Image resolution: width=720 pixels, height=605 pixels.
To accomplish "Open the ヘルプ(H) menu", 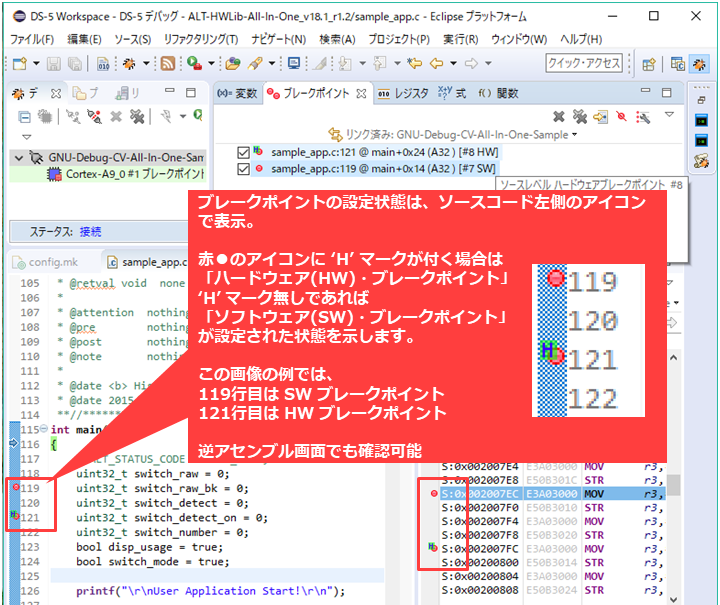I will coord(581,39).
